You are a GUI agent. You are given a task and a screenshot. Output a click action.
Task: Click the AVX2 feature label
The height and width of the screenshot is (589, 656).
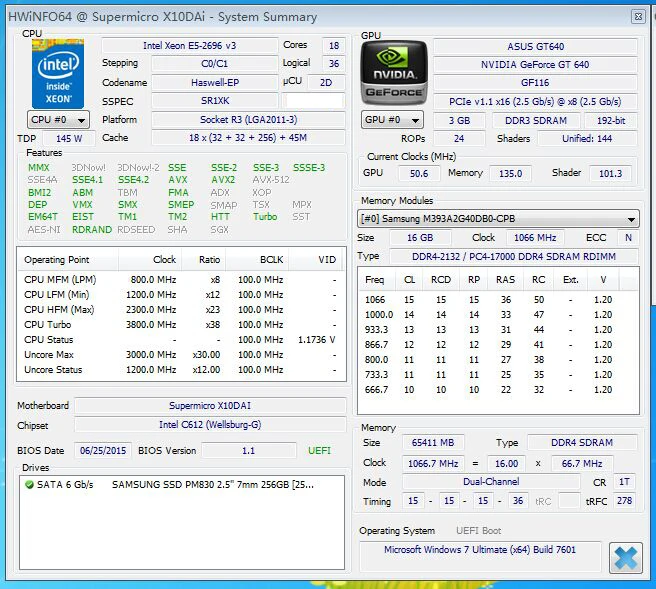tap(223, 180)
